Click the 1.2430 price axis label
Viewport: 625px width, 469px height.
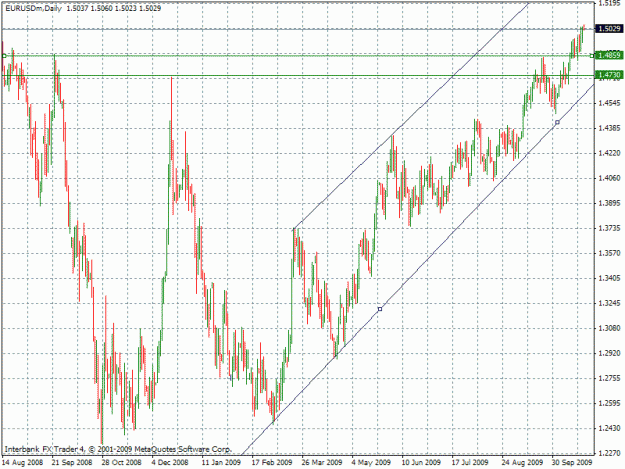[609, 428]
